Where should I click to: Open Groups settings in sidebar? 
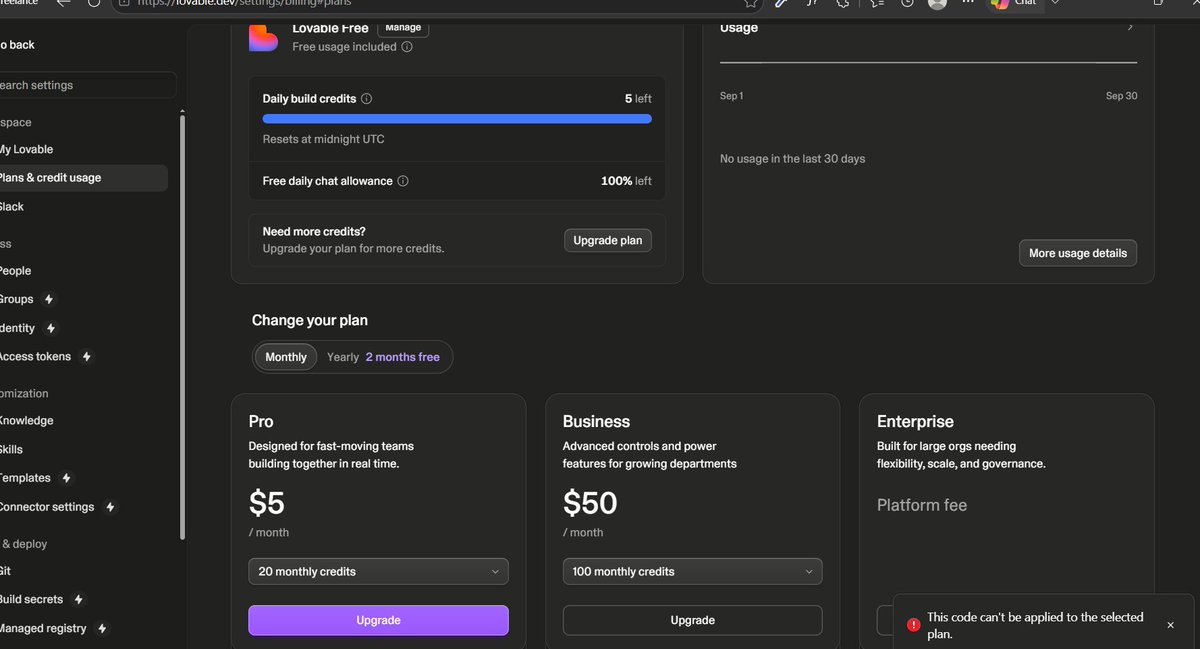tap(17, 299)
